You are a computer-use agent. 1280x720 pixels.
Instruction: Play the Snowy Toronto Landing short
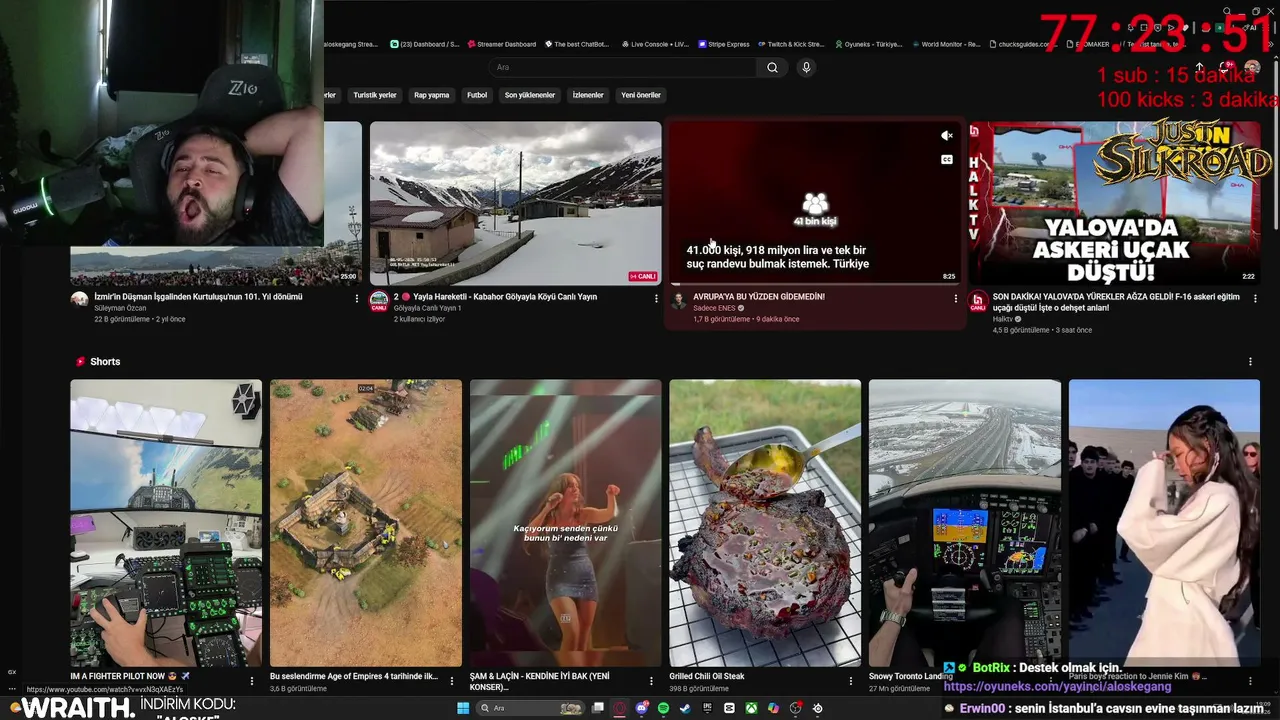point(965,523)
